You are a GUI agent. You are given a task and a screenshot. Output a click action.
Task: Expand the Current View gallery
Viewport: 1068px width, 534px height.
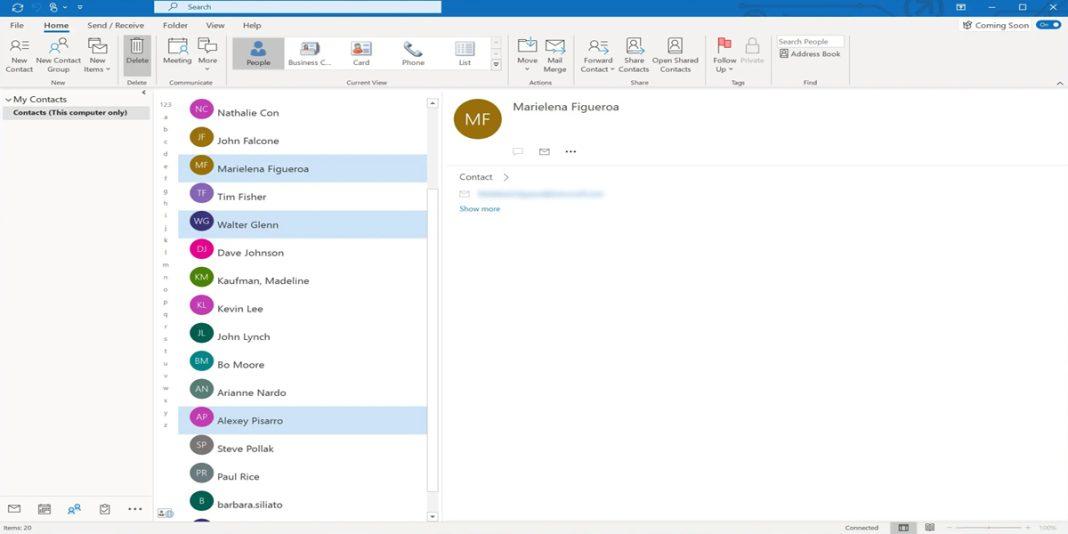496,65
